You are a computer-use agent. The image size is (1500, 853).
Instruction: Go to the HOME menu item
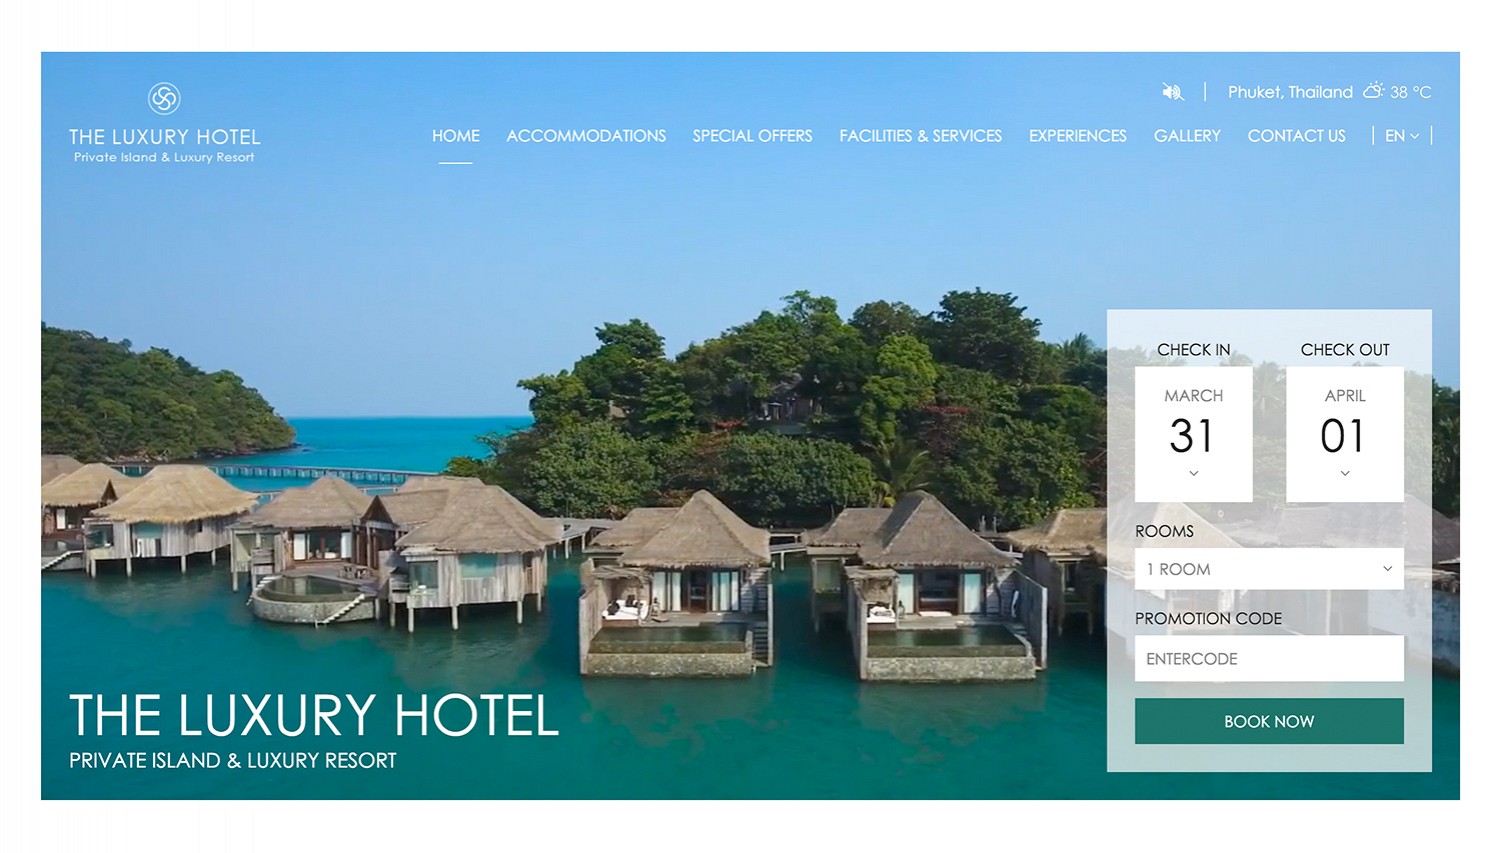tap(456, 136)
